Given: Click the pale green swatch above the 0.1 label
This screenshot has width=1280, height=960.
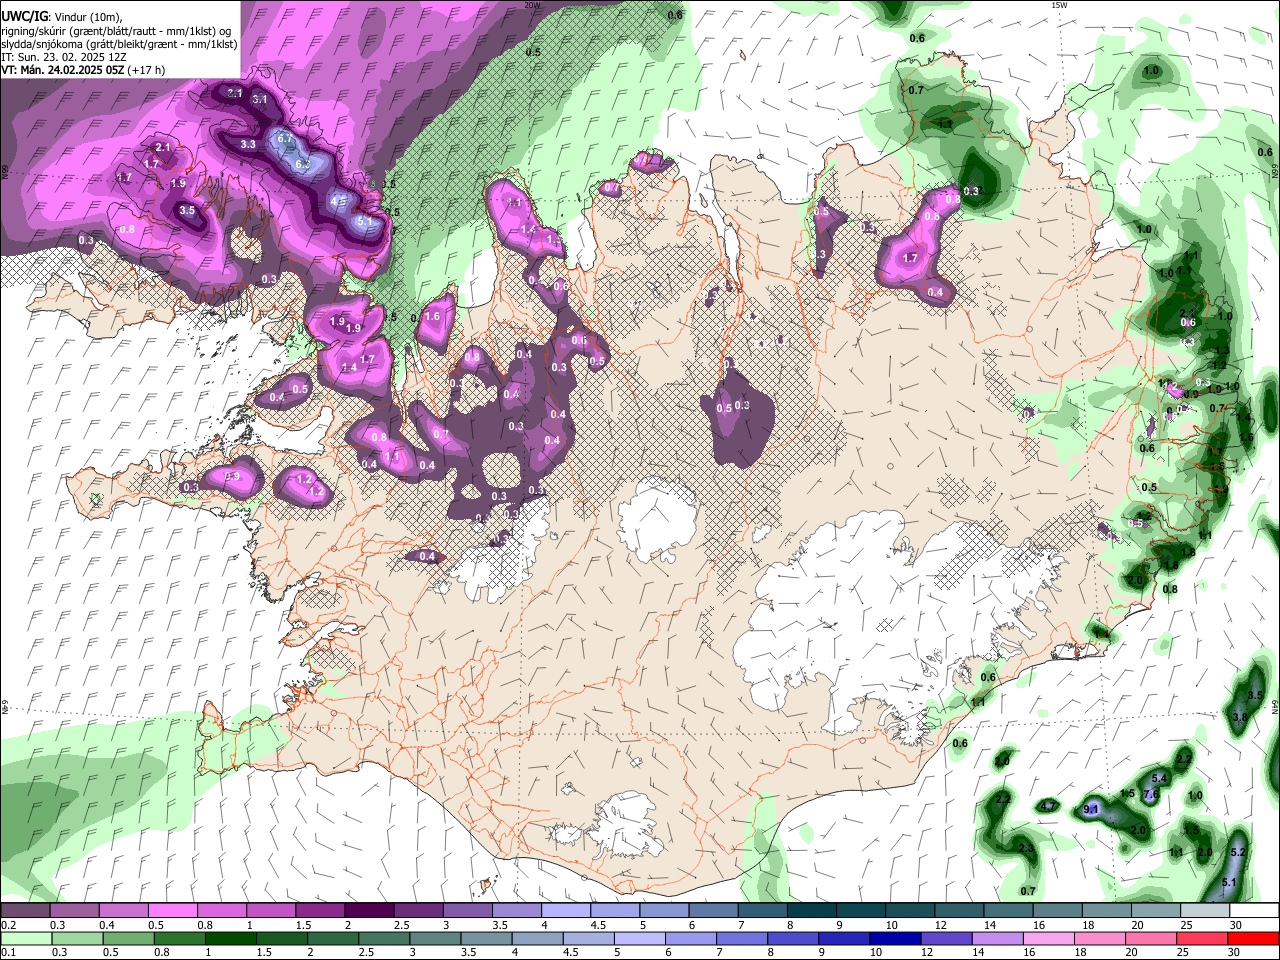Looking at the screenshot, I should 25,939.
